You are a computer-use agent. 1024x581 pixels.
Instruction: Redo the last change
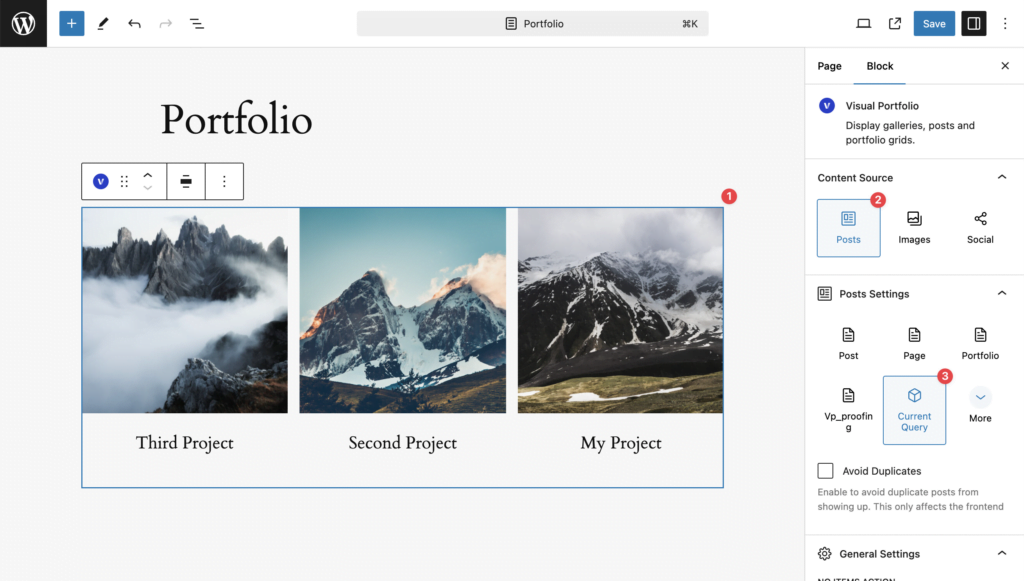pos(166,24)
